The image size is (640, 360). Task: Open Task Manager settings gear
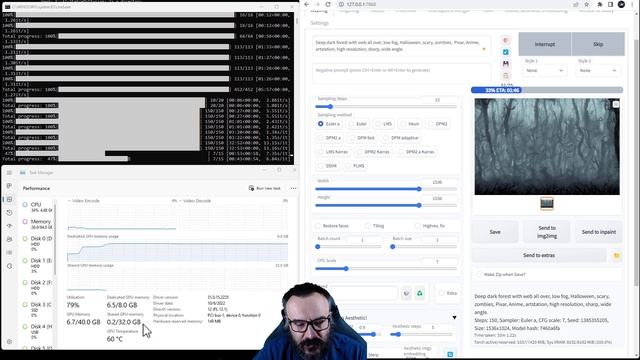(x=9, y=342)
